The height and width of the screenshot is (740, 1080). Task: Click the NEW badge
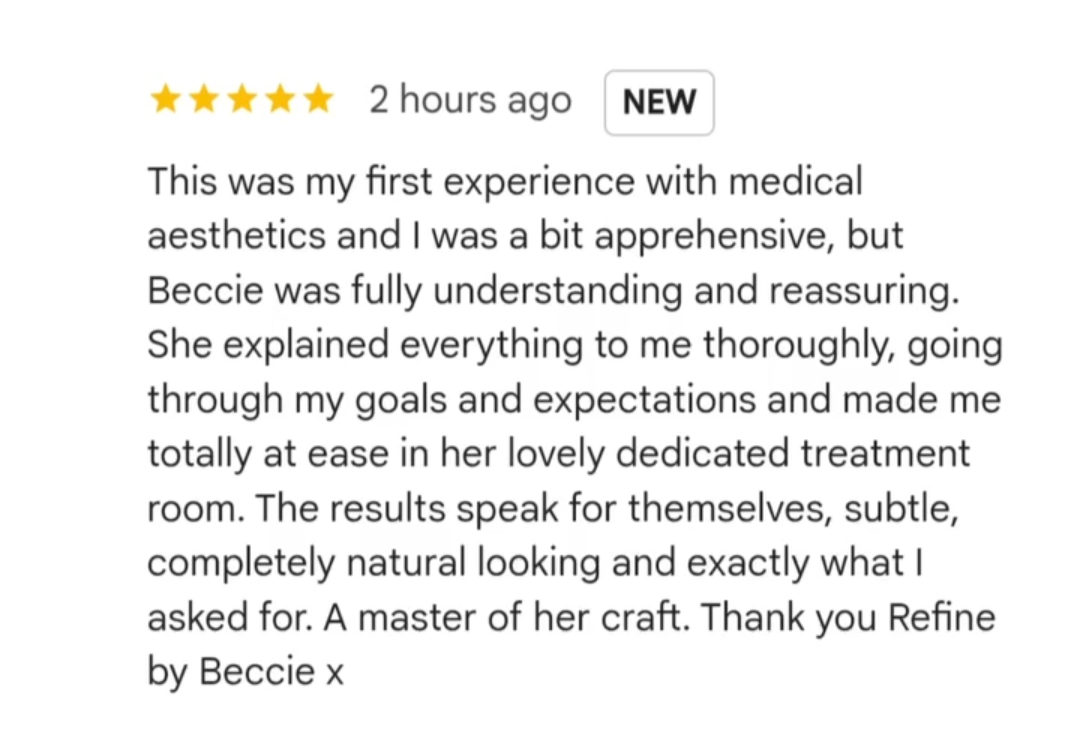tap(659, 103)
